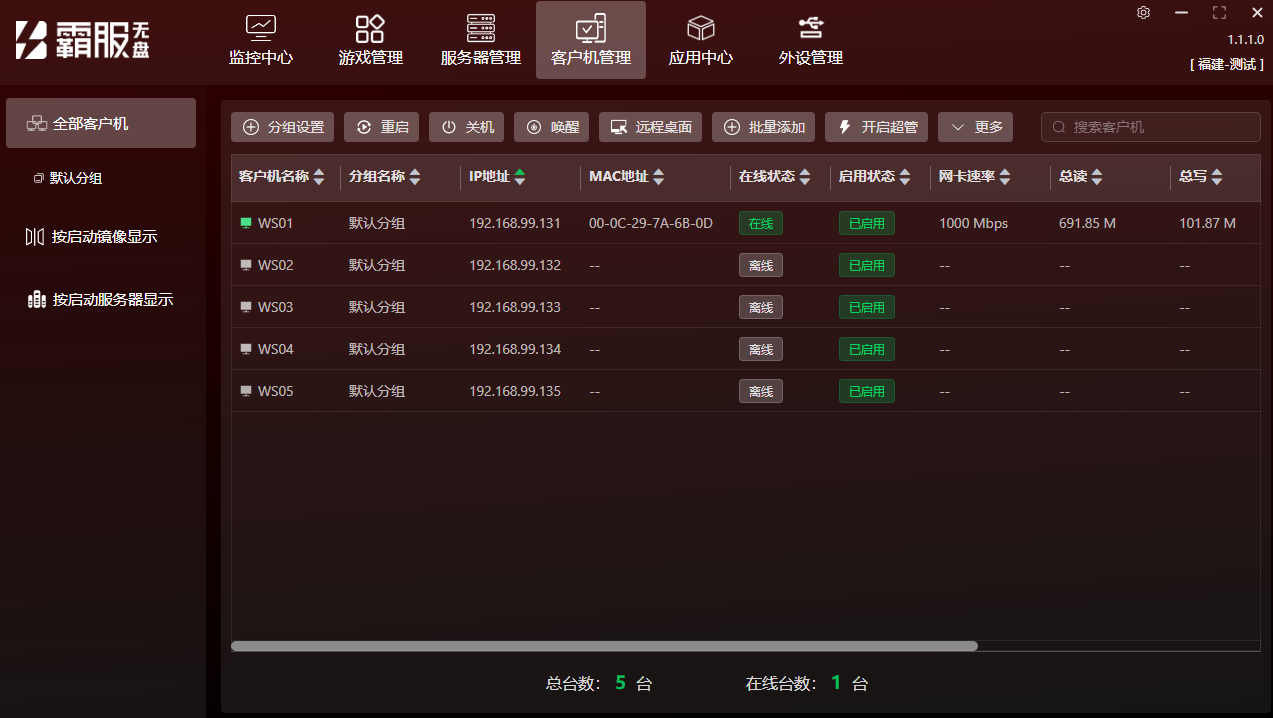Click WS04 已启用 status badge

pos(867,349)
